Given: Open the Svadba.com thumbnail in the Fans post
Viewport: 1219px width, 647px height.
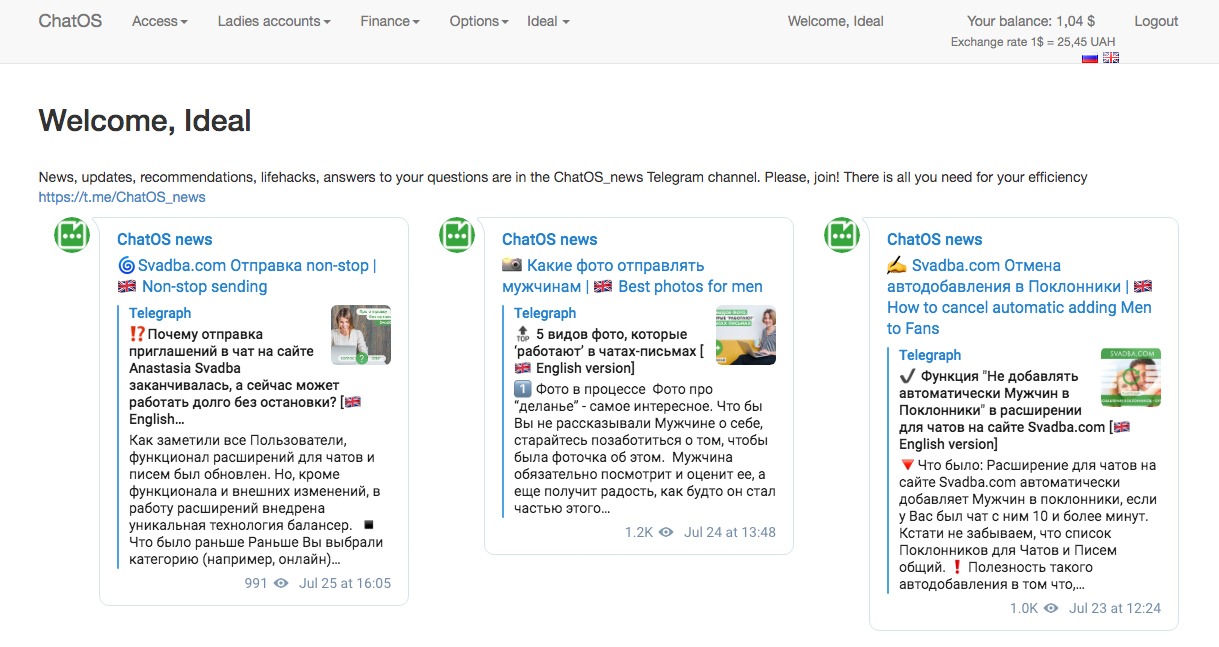Looking at the screenshot, I should coord(1131,377).
